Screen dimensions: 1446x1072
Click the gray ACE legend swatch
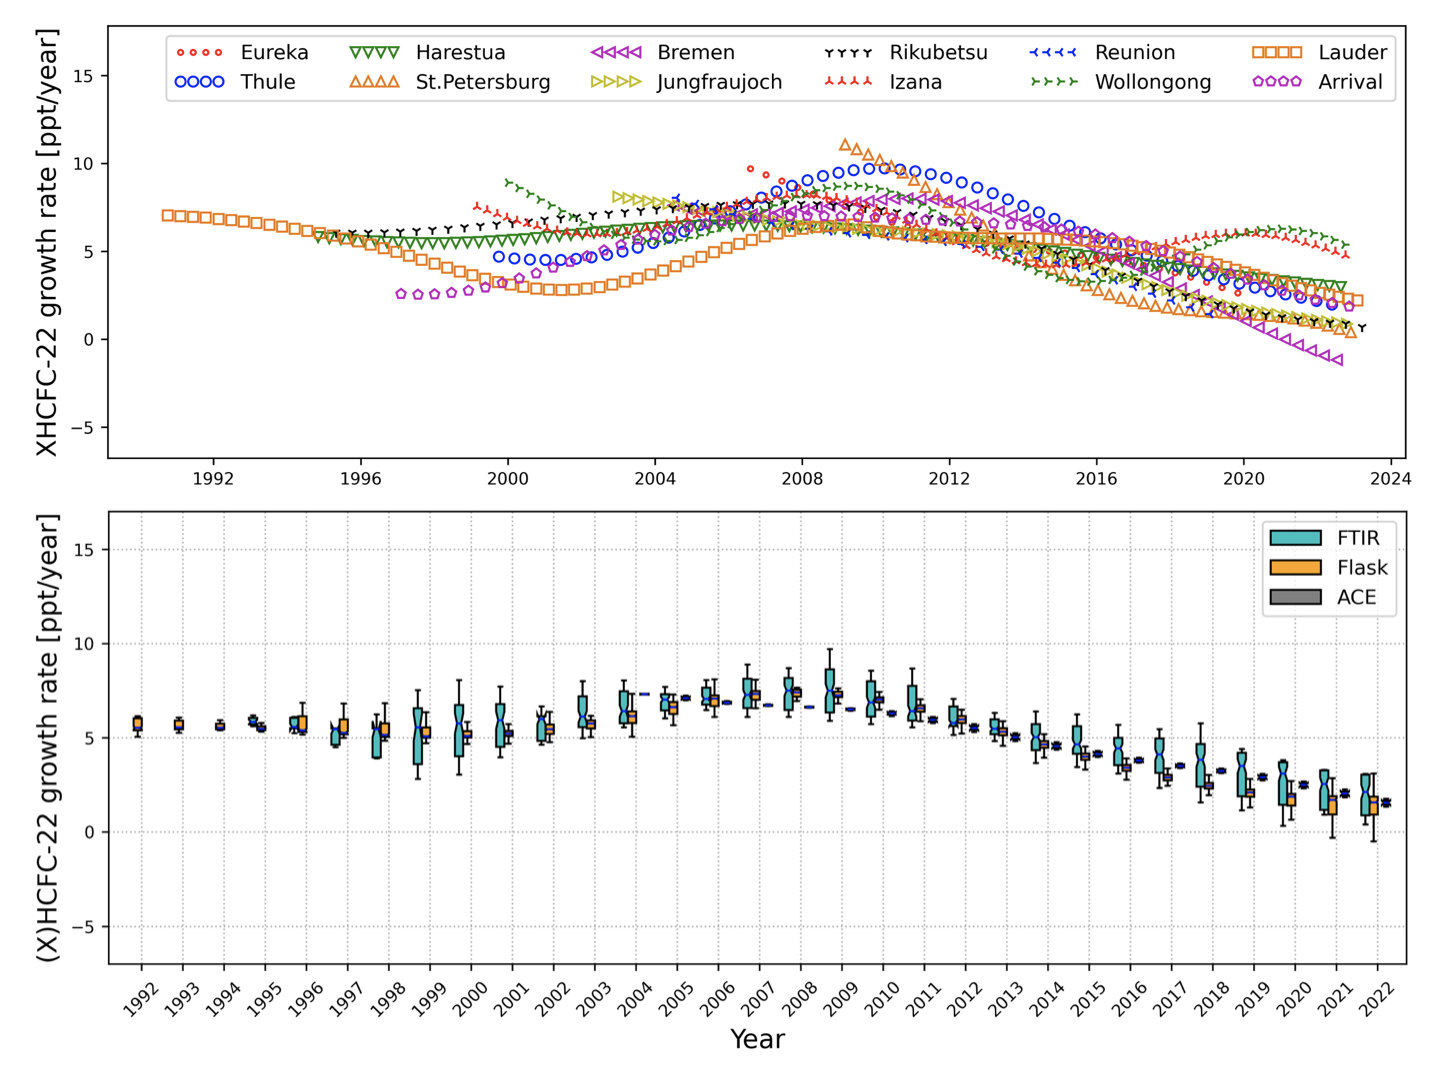click(1295, 597)
